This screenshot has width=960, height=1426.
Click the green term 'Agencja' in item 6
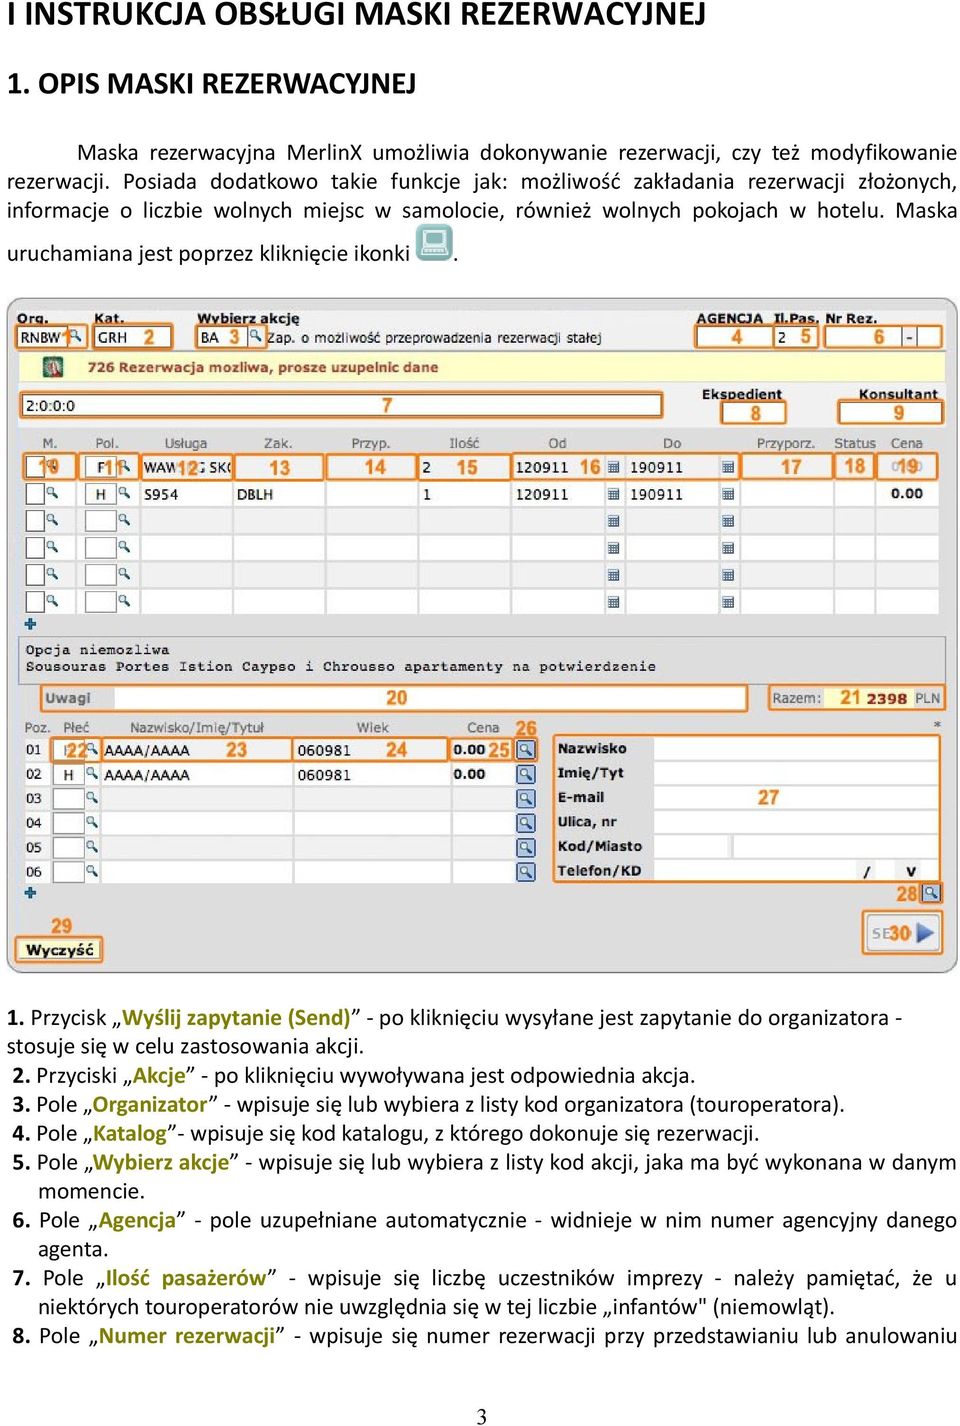tap(137, 1220)
